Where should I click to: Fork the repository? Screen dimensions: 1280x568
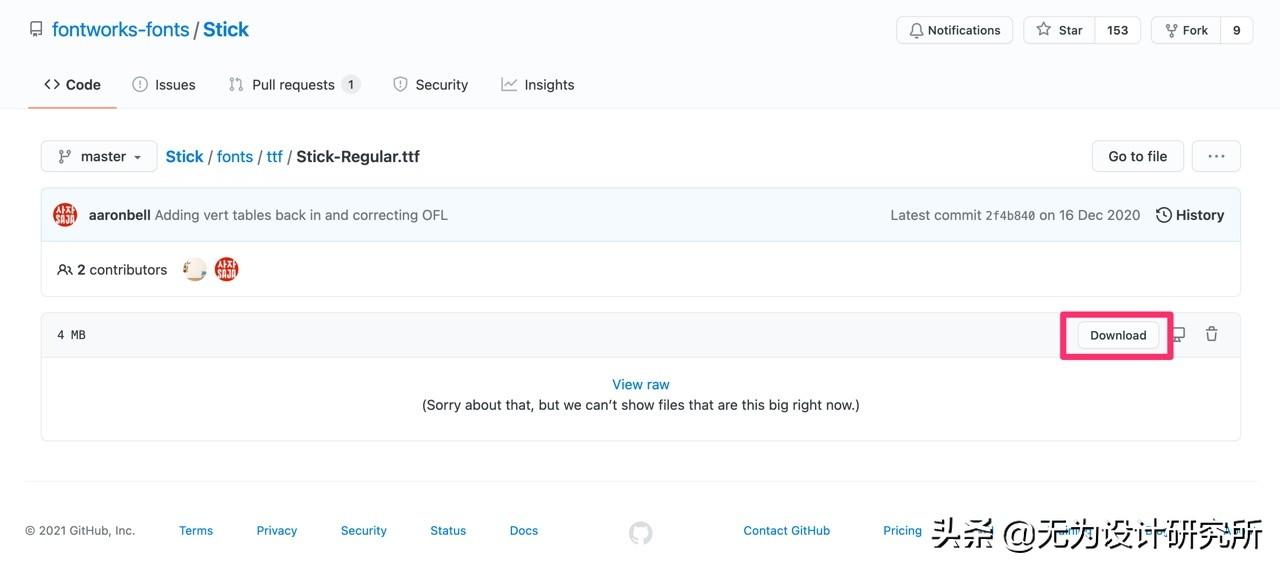1186,30
